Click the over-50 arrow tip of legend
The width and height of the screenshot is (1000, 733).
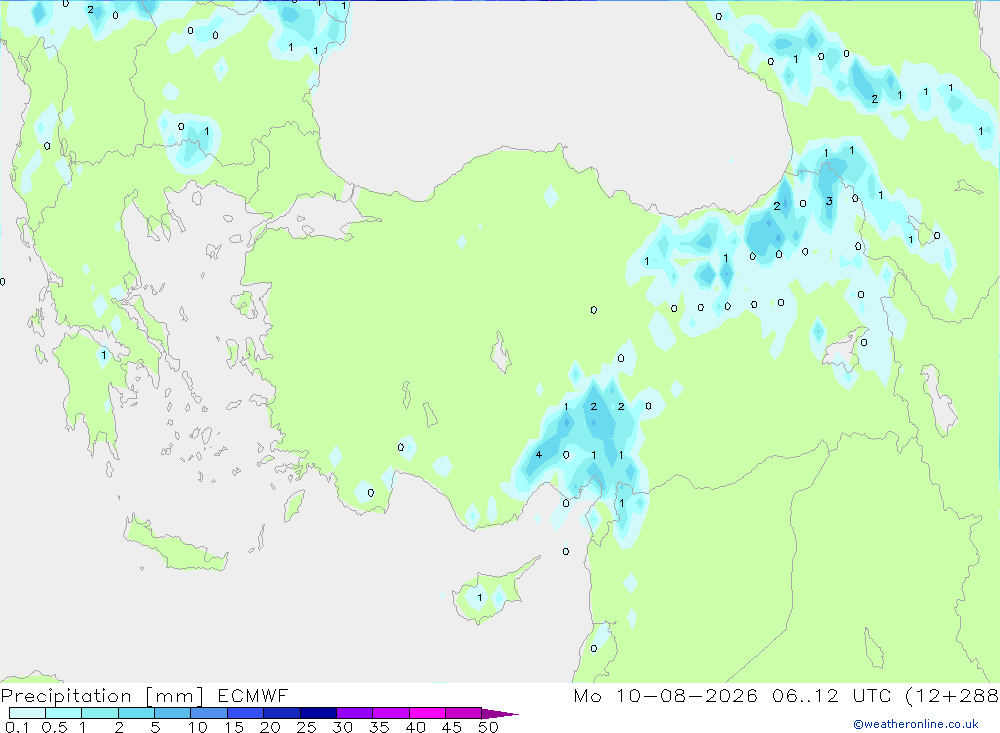500,713
